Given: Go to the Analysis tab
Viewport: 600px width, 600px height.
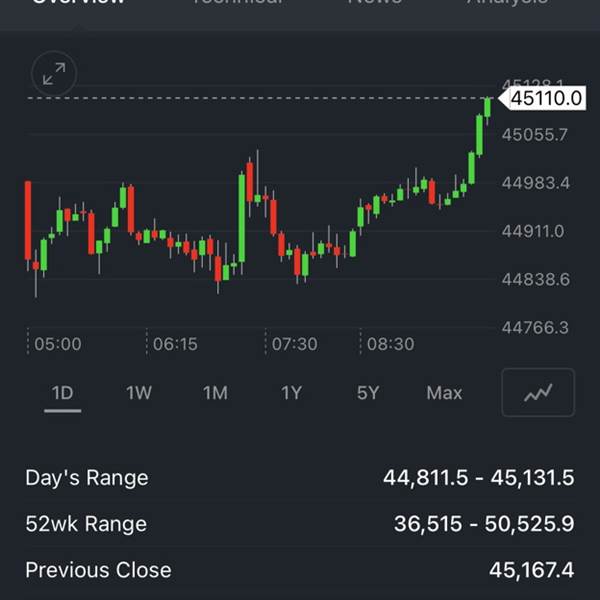Looking at the screenshot, I should click(507, 3).
